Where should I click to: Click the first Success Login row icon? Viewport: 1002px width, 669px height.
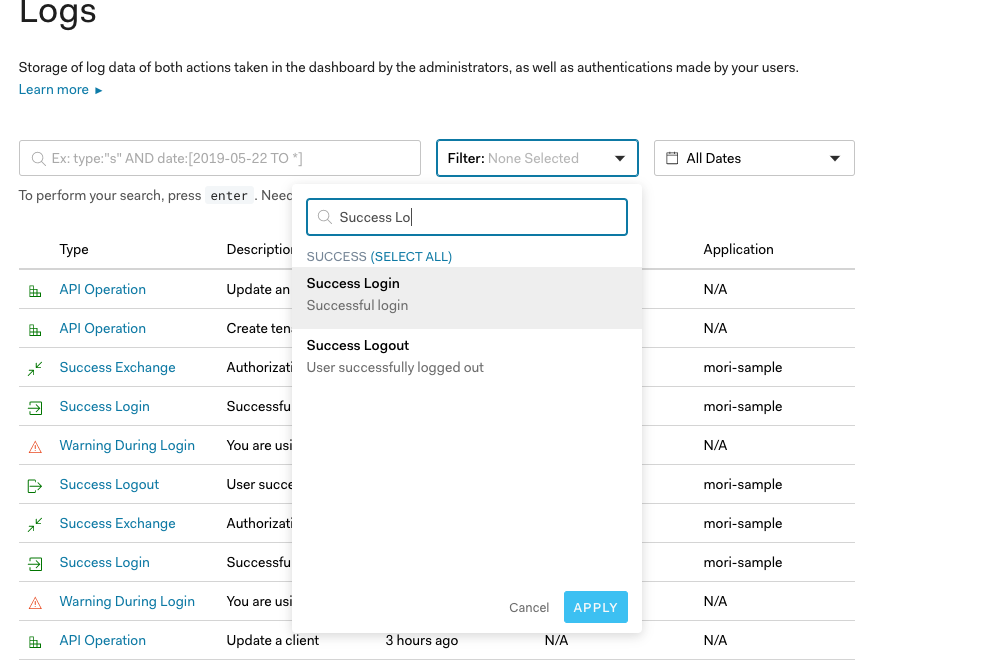[35, 408]
